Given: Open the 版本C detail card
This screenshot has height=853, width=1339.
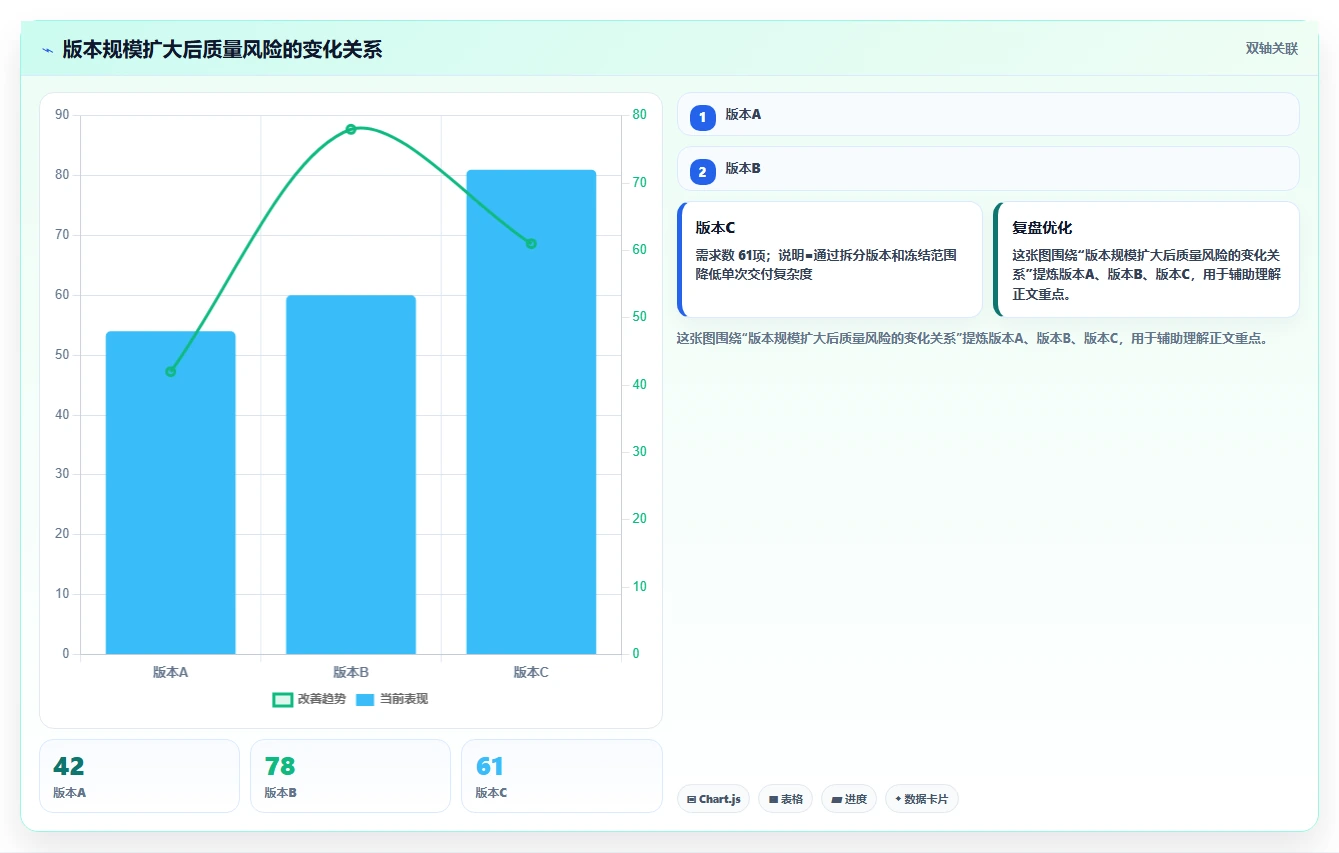Looking at the screenshot, I should click(x=830, y=259).
